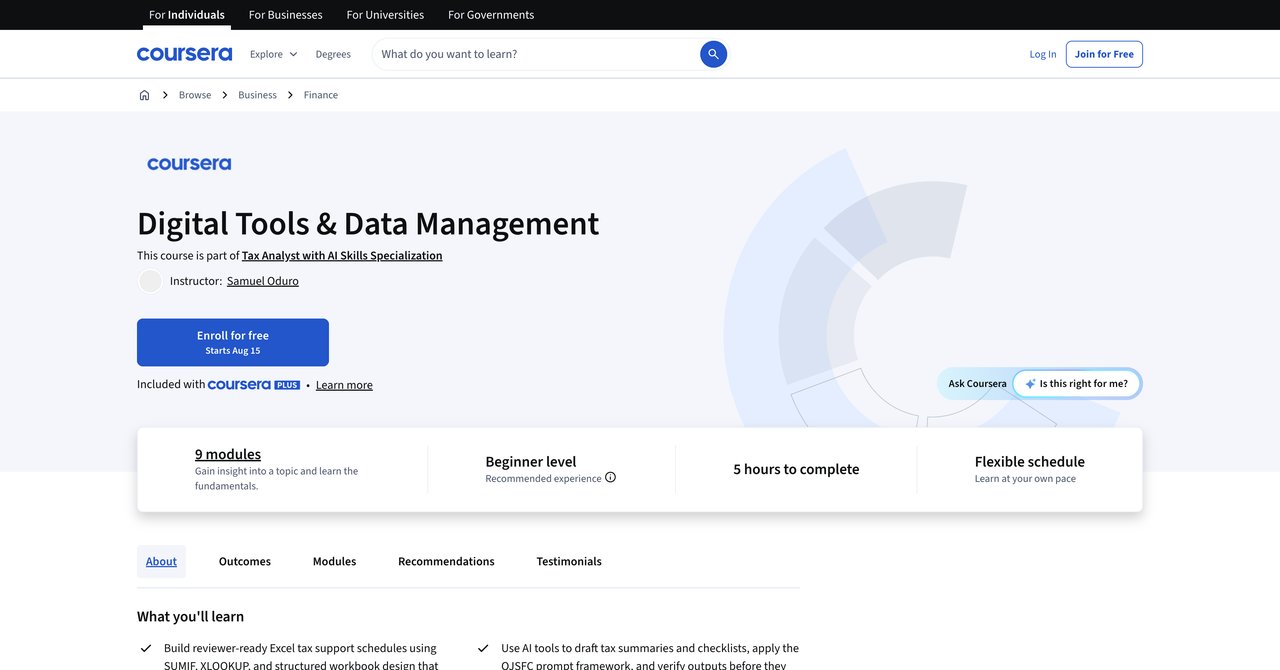
Task: Focus the 'What do you want to learn?' field
Action: tap(538, 54)
